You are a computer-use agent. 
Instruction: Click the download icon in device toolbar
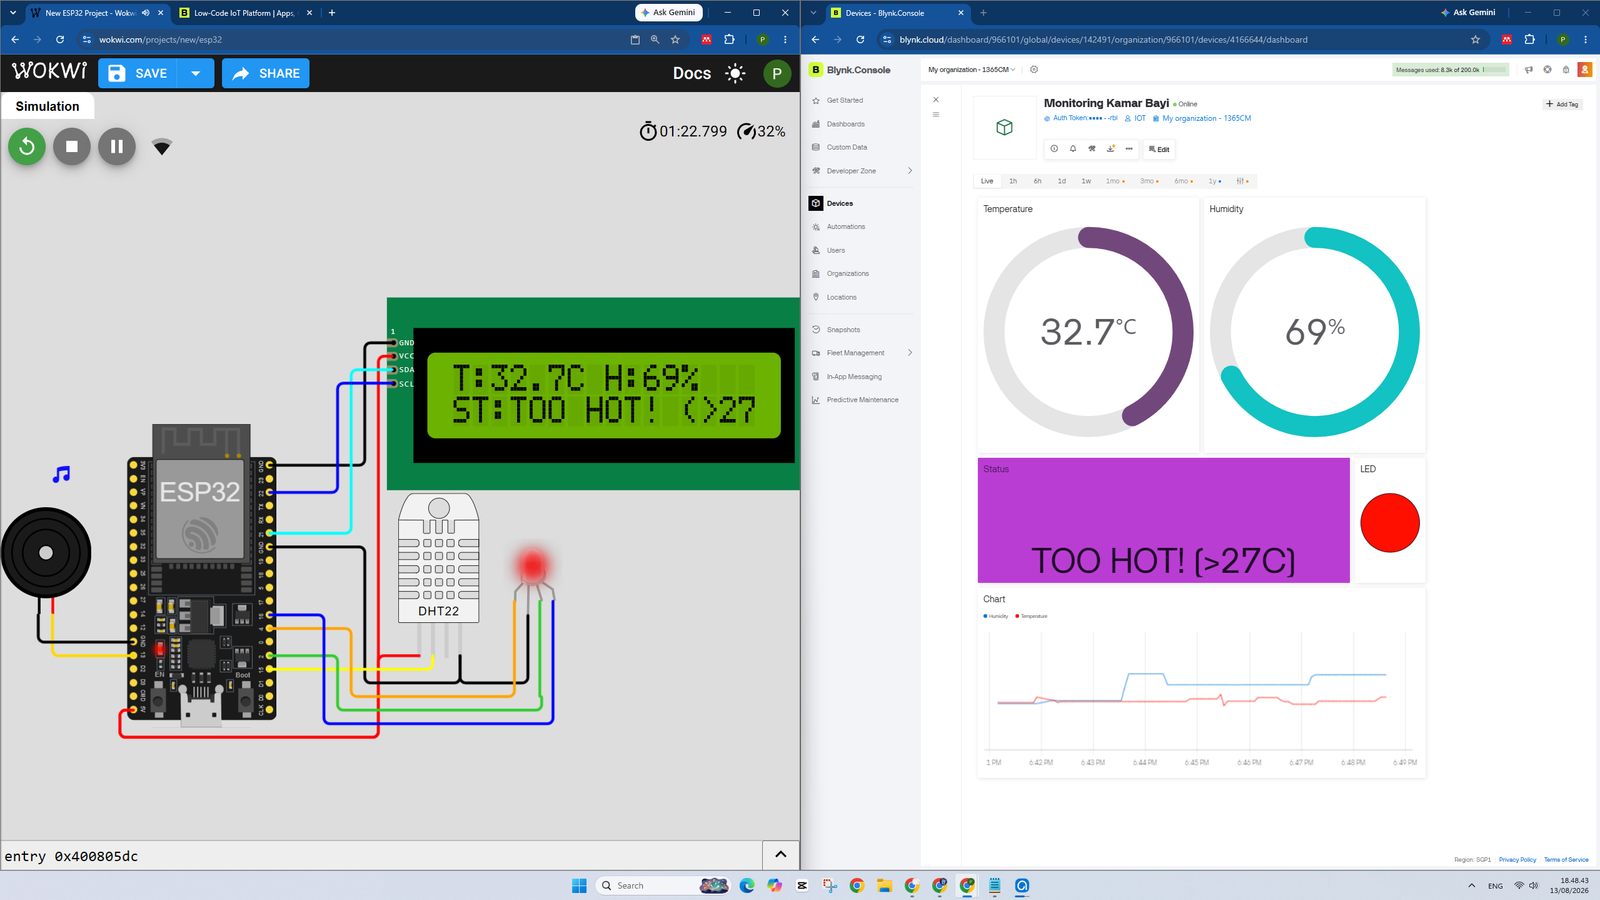[1111, 149]
